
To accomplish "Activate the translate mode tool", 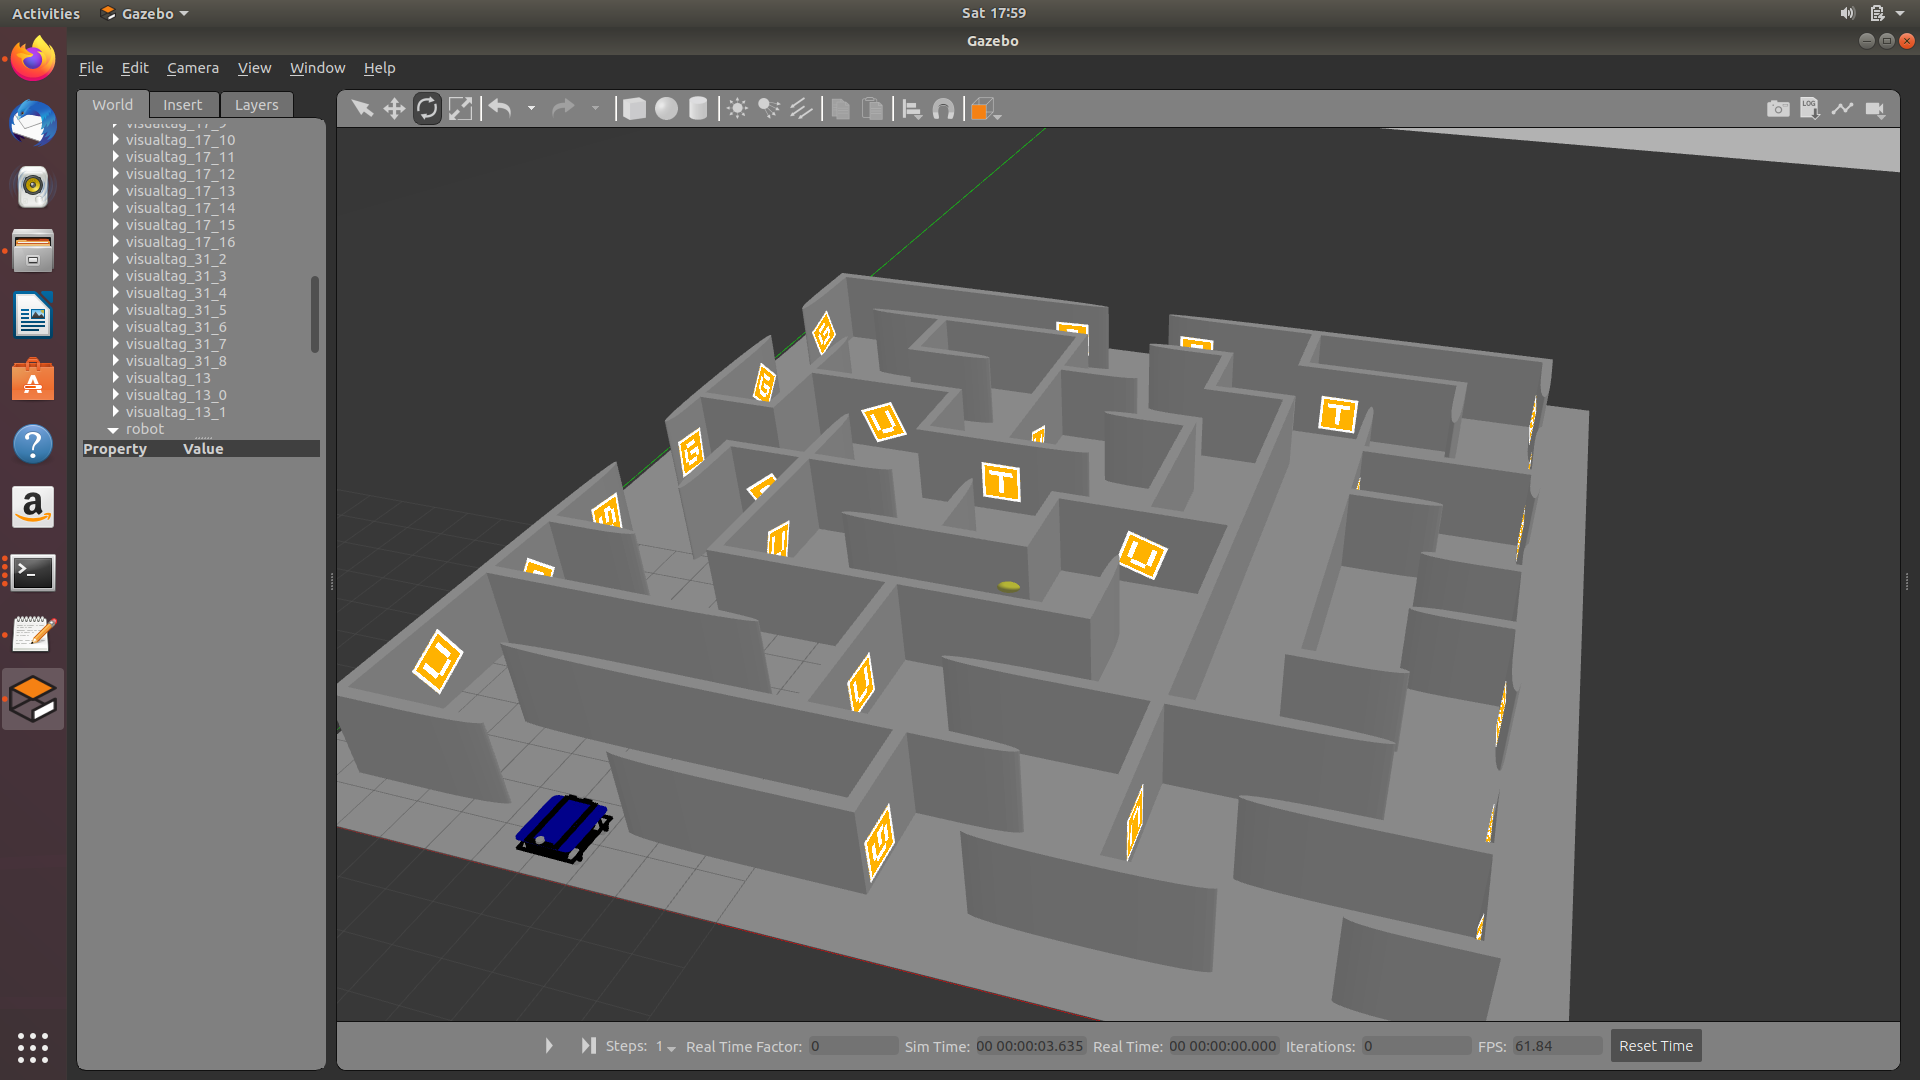I will point(394,108).
